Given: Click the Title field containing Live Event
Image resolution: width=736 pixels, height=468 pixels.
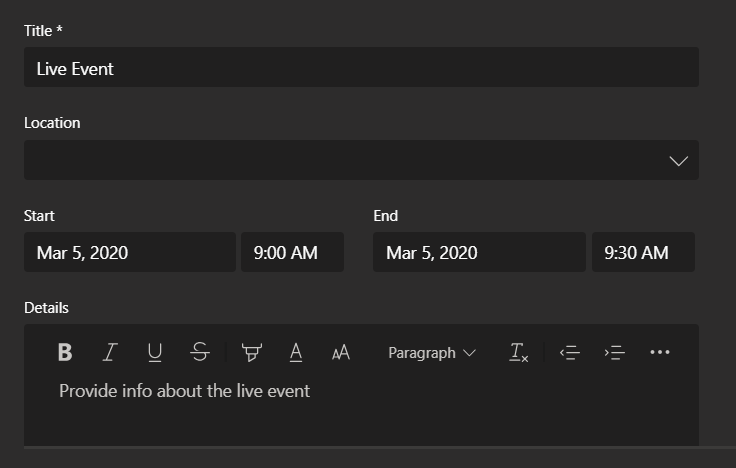Looking at the screenshot, I should (x=361, y=67).
